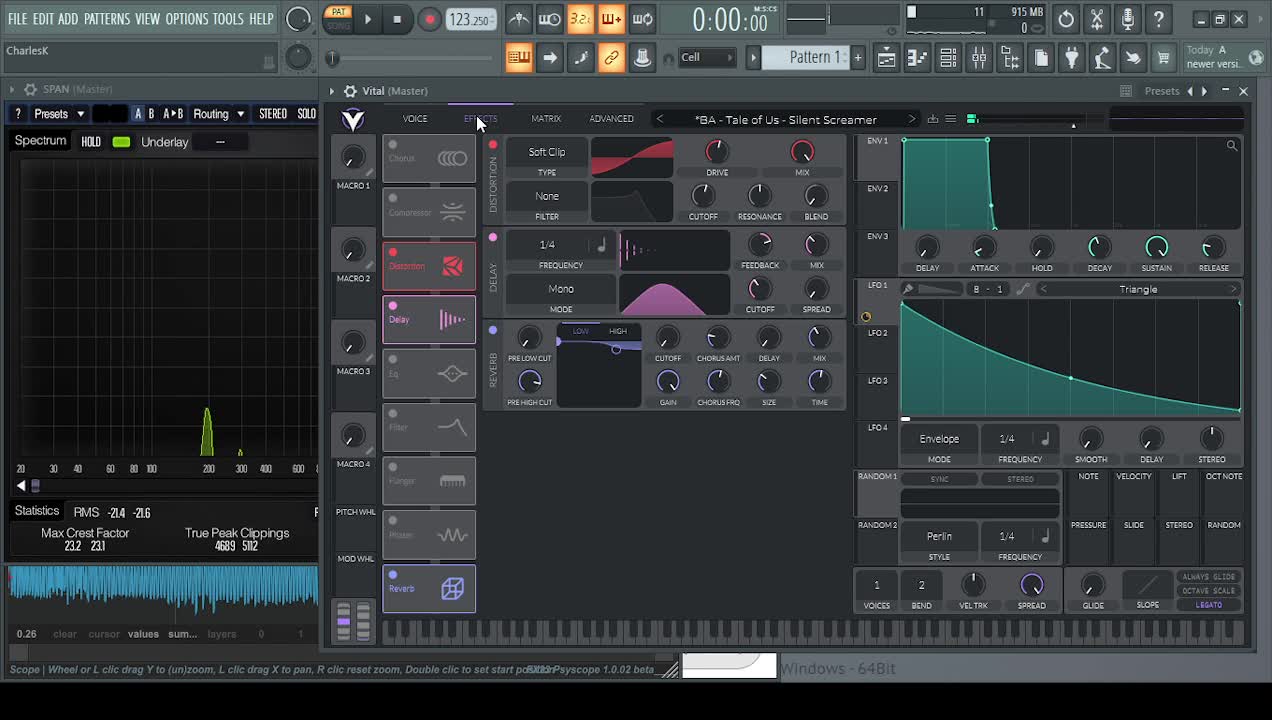
Task: Click the LFO paint brush icon
Action: pos(908,289)
